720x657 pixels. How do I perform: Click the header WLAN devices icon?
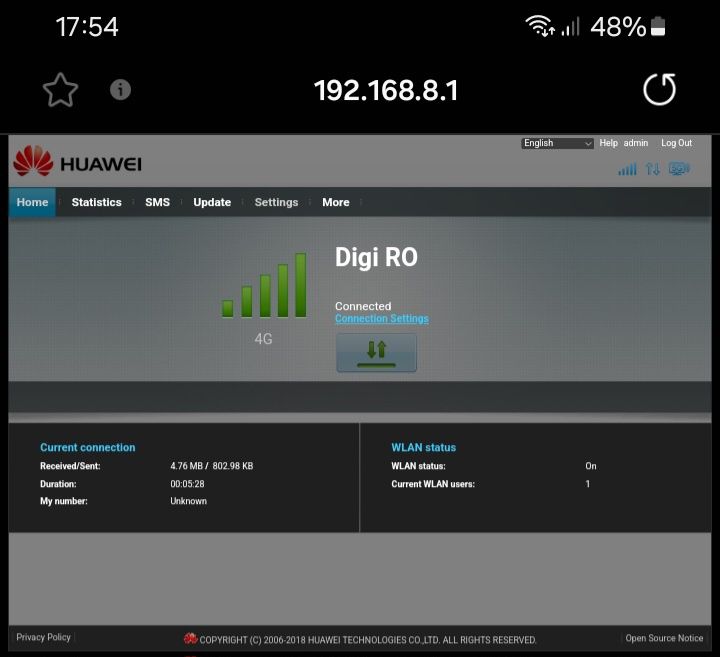(679, 169)
